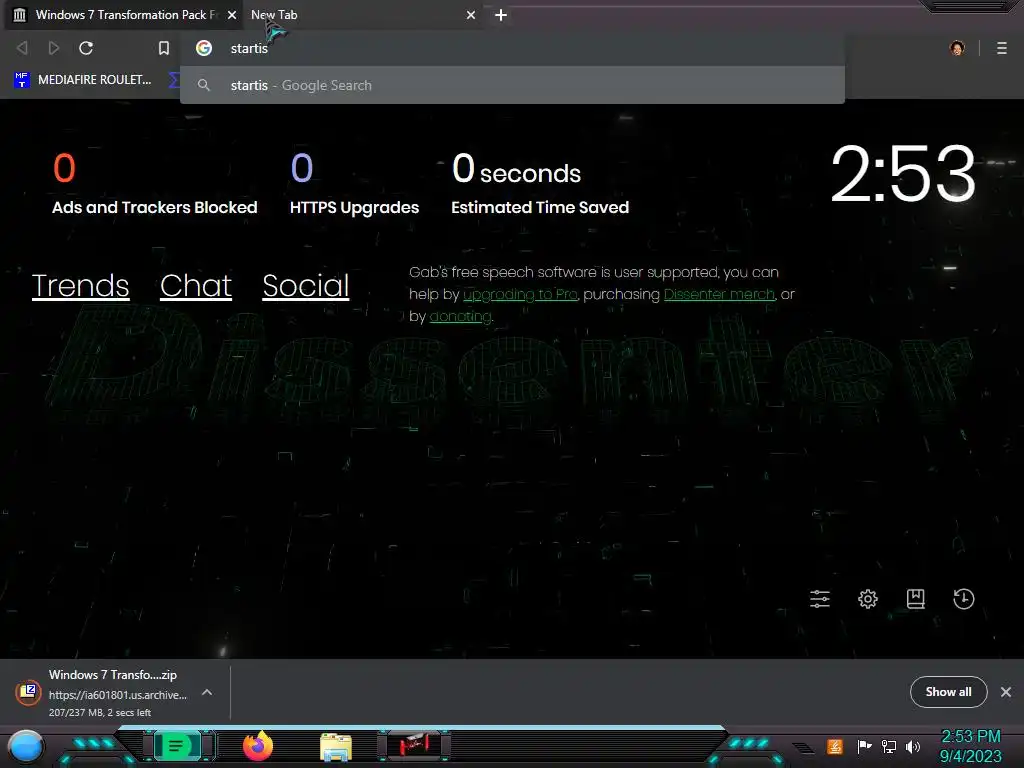Show all downloads
Image resolution: width=1024 pixels, height=768 pixels.
pyautogui.click(x=948, y=692)
